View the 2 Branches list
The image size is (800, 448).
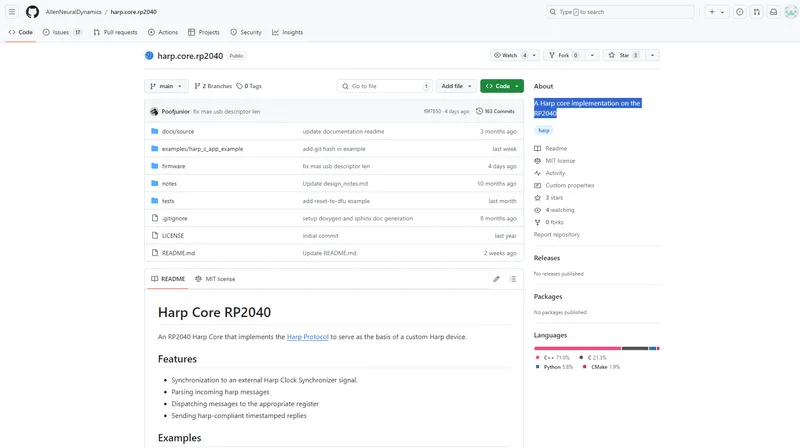[213, 86]
